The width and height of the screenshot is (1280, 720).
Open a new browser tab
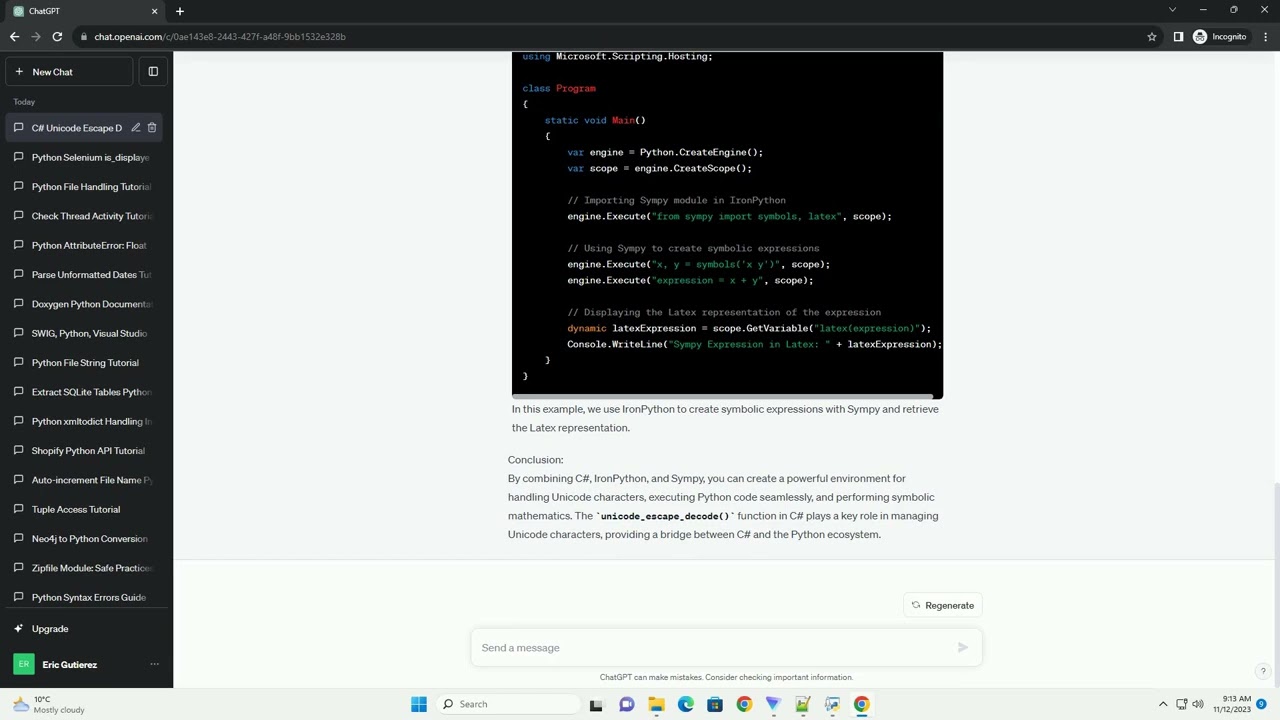point(180,11)
